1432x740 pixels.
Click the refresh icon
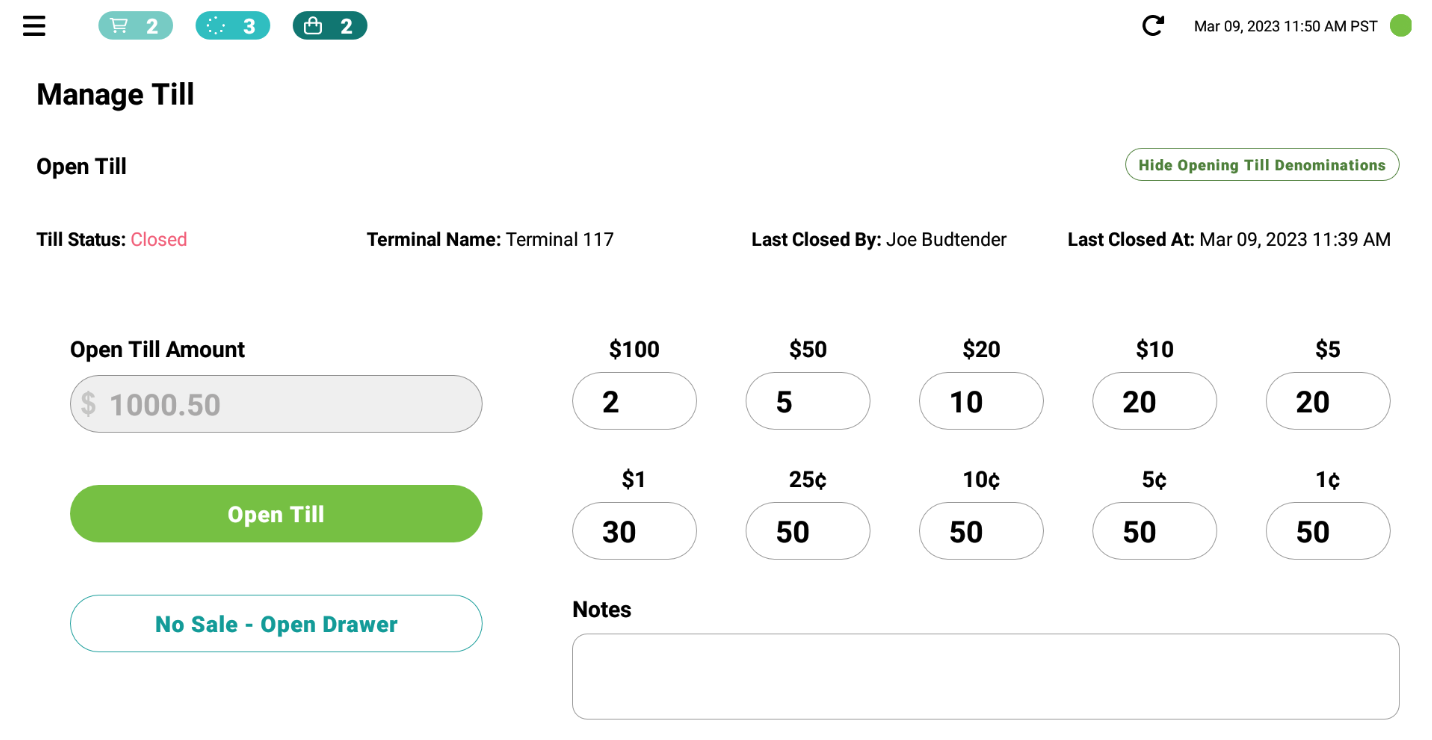click(1153, 26)
